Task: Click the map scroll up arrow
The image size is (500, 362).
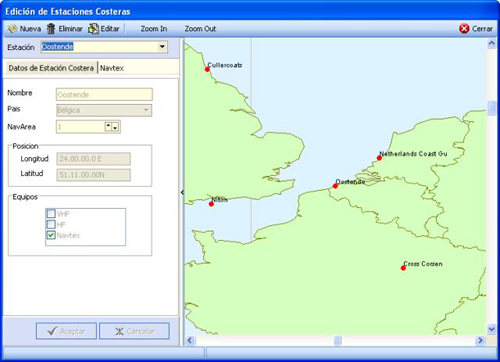Action: click(491, 43)
